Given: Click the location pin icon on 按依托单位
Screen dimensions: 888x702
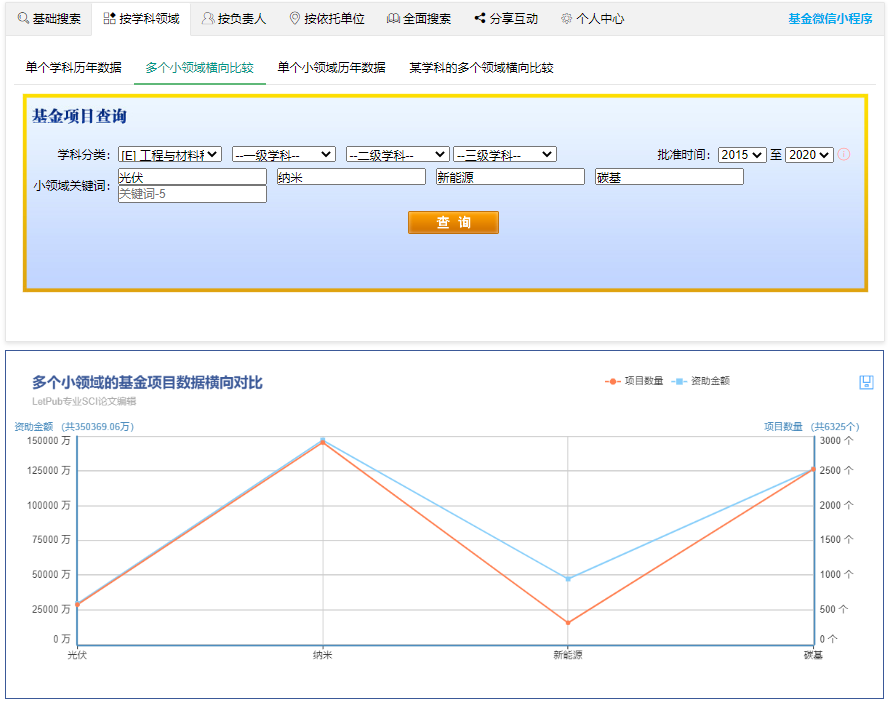Looking at the screenshot, I should (x=293, y=17).
